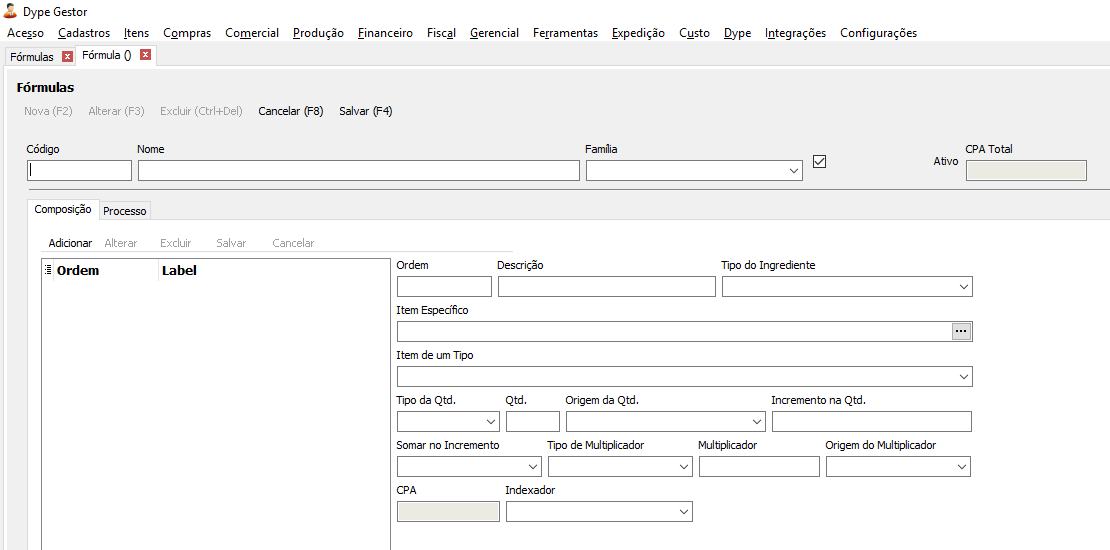Expand the Família dropdown
The height and width of the screenshot is (550, 1110).
click(792, 171)
